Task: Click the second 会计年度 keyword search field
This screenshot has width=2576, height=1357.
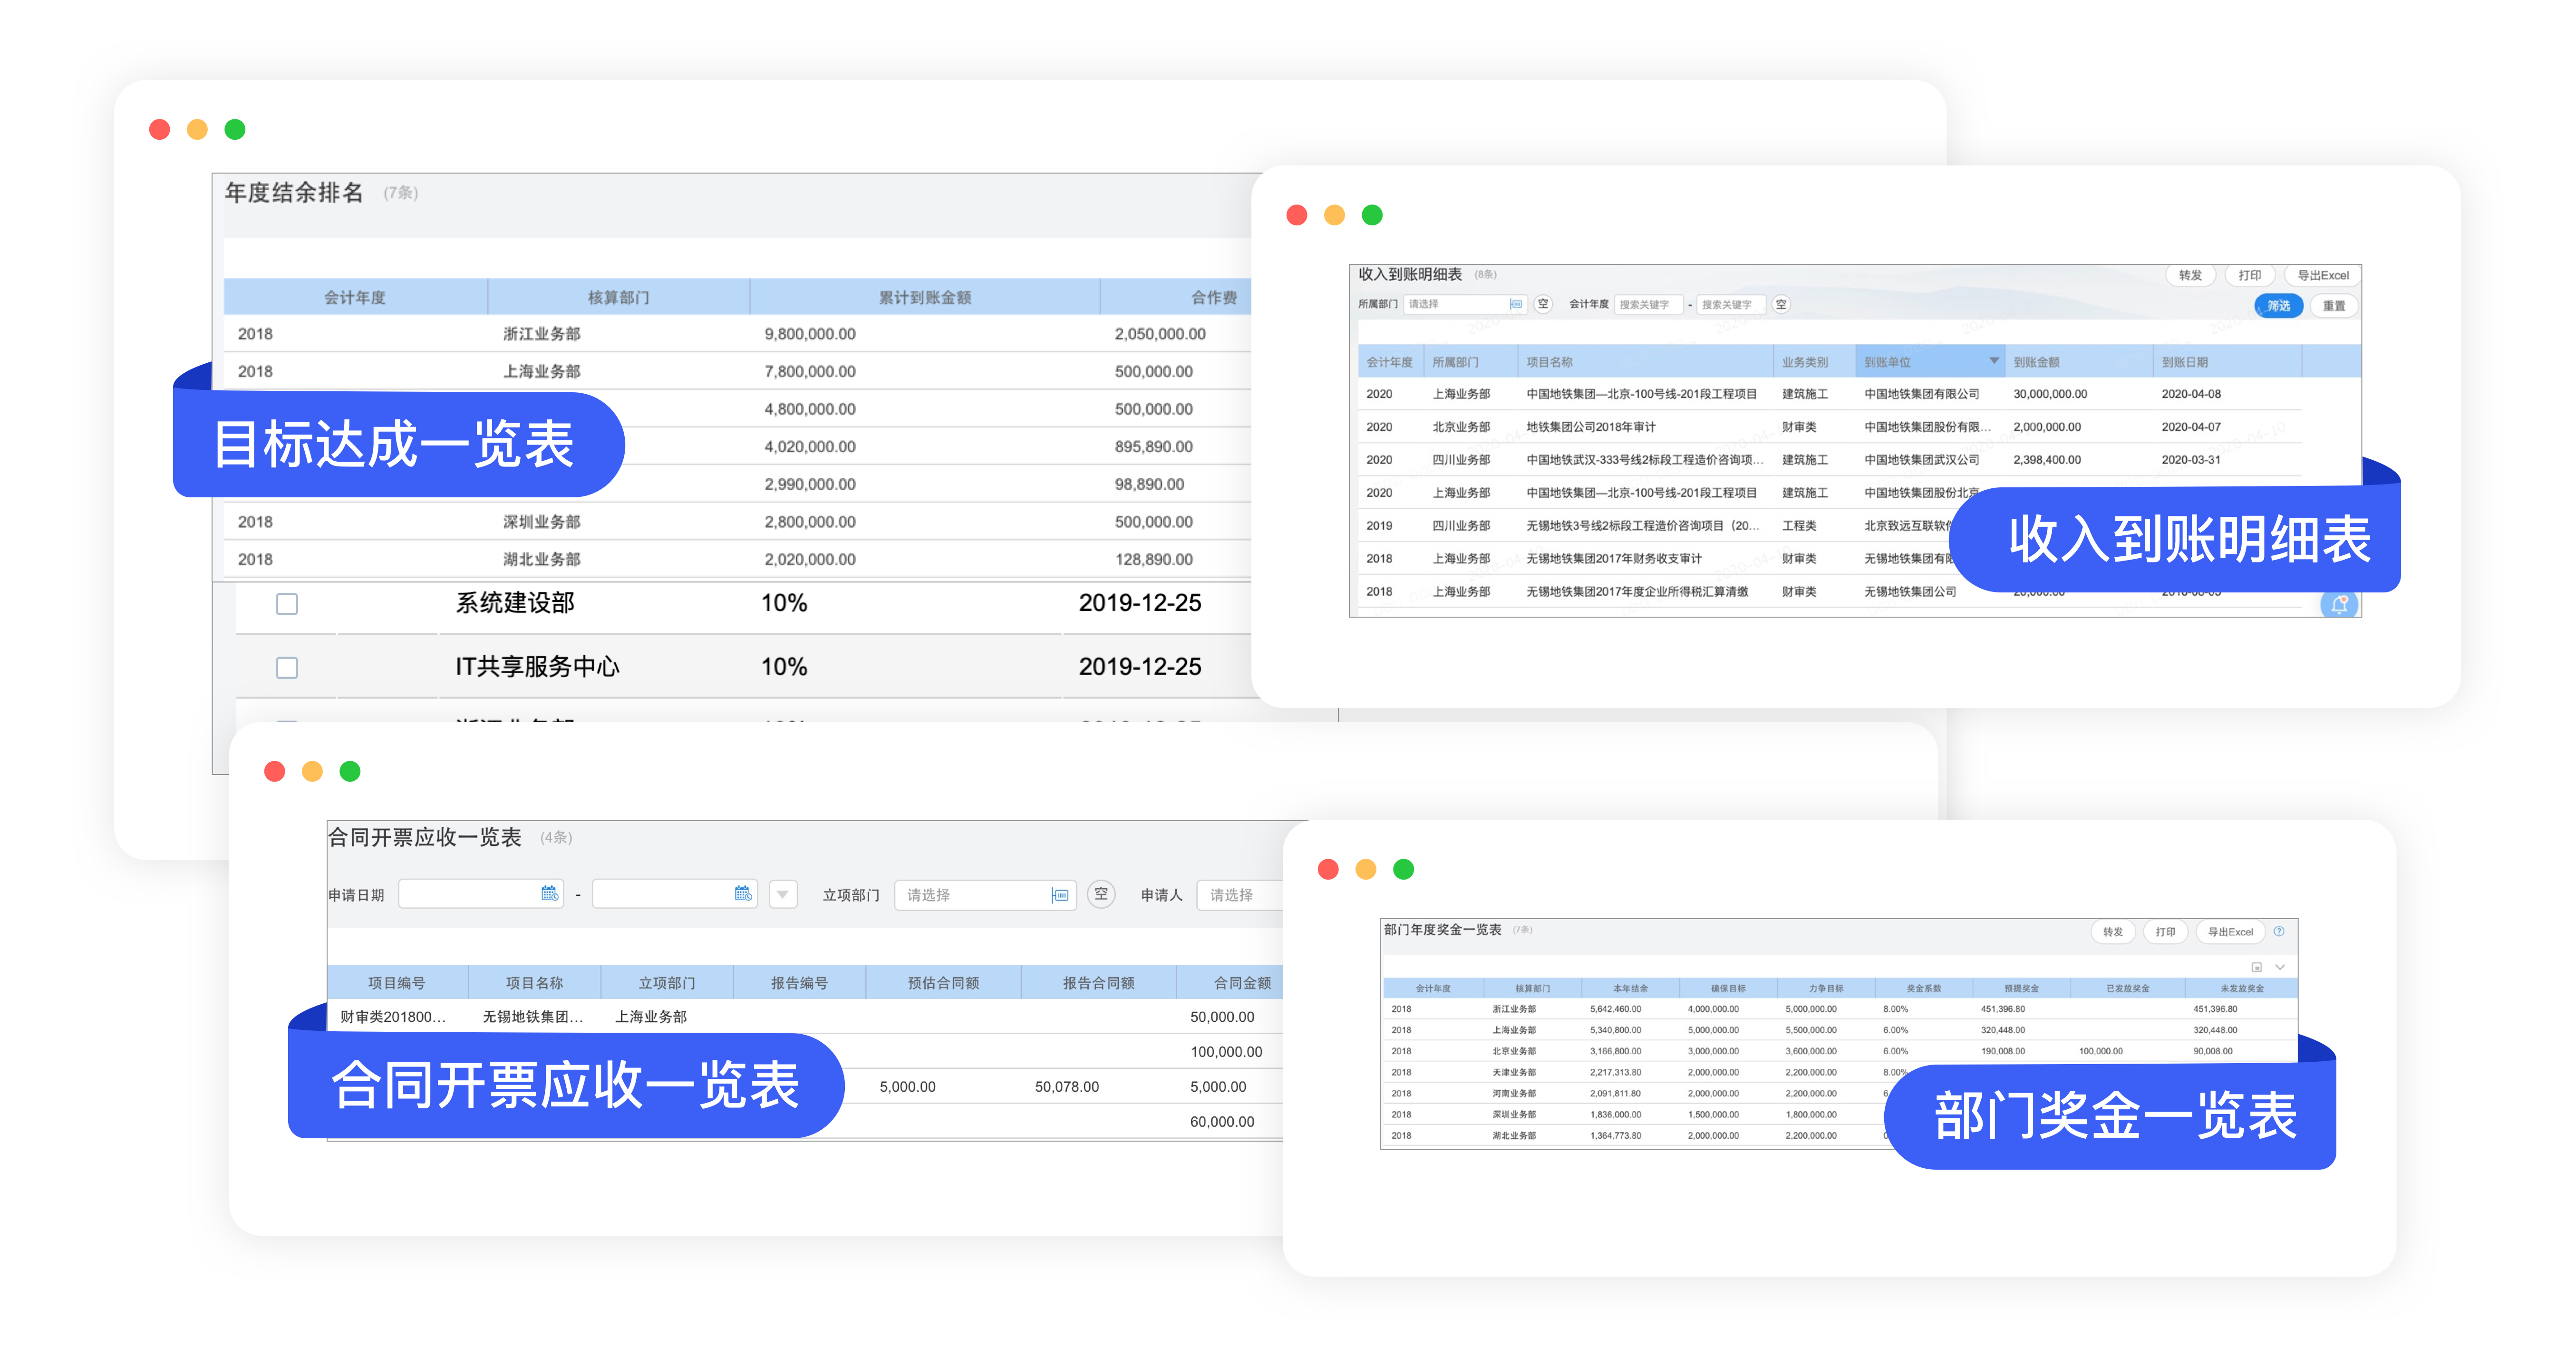Action: [x=1730, y=304]
